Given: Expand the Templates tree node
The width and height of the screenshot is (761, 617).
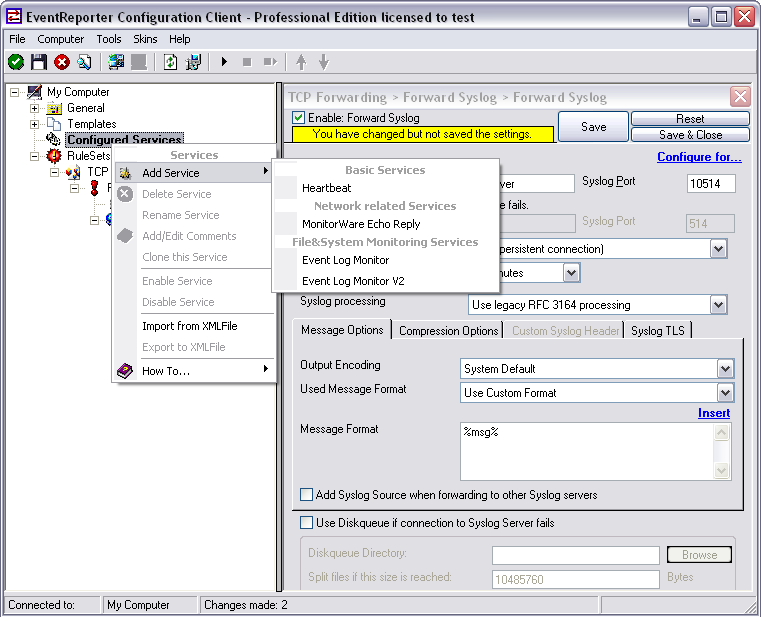Looking at the screenshot, I should [x=34, y=124].
